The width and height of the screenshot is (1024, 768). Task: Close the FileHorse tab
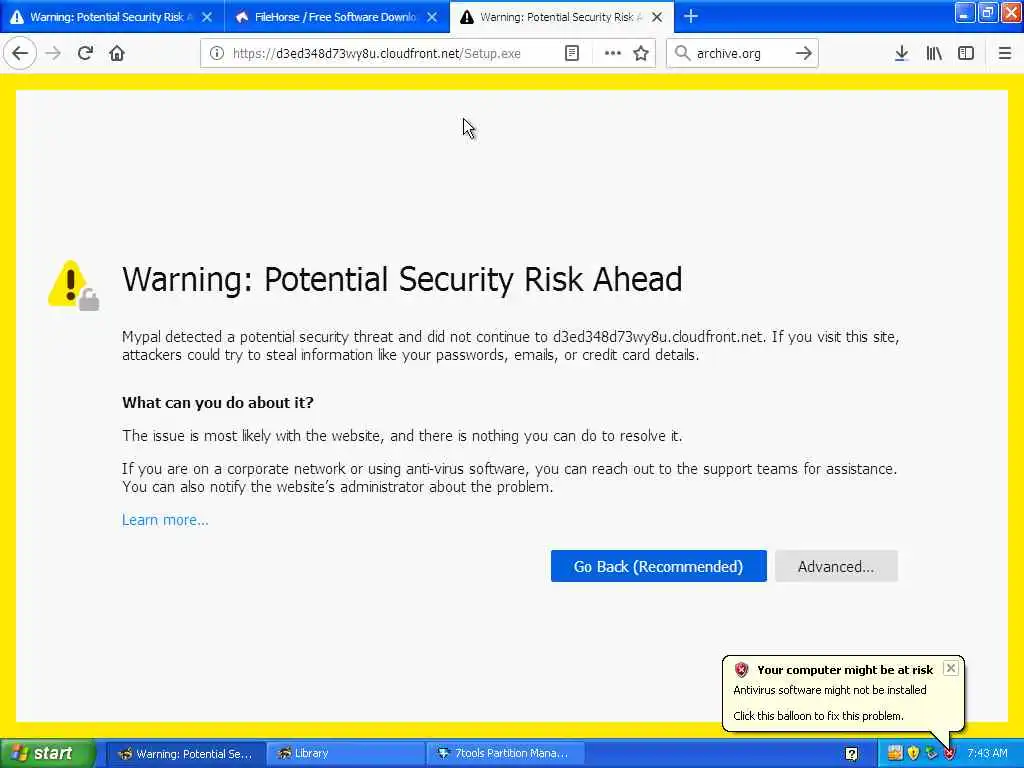tap(432, 17)
